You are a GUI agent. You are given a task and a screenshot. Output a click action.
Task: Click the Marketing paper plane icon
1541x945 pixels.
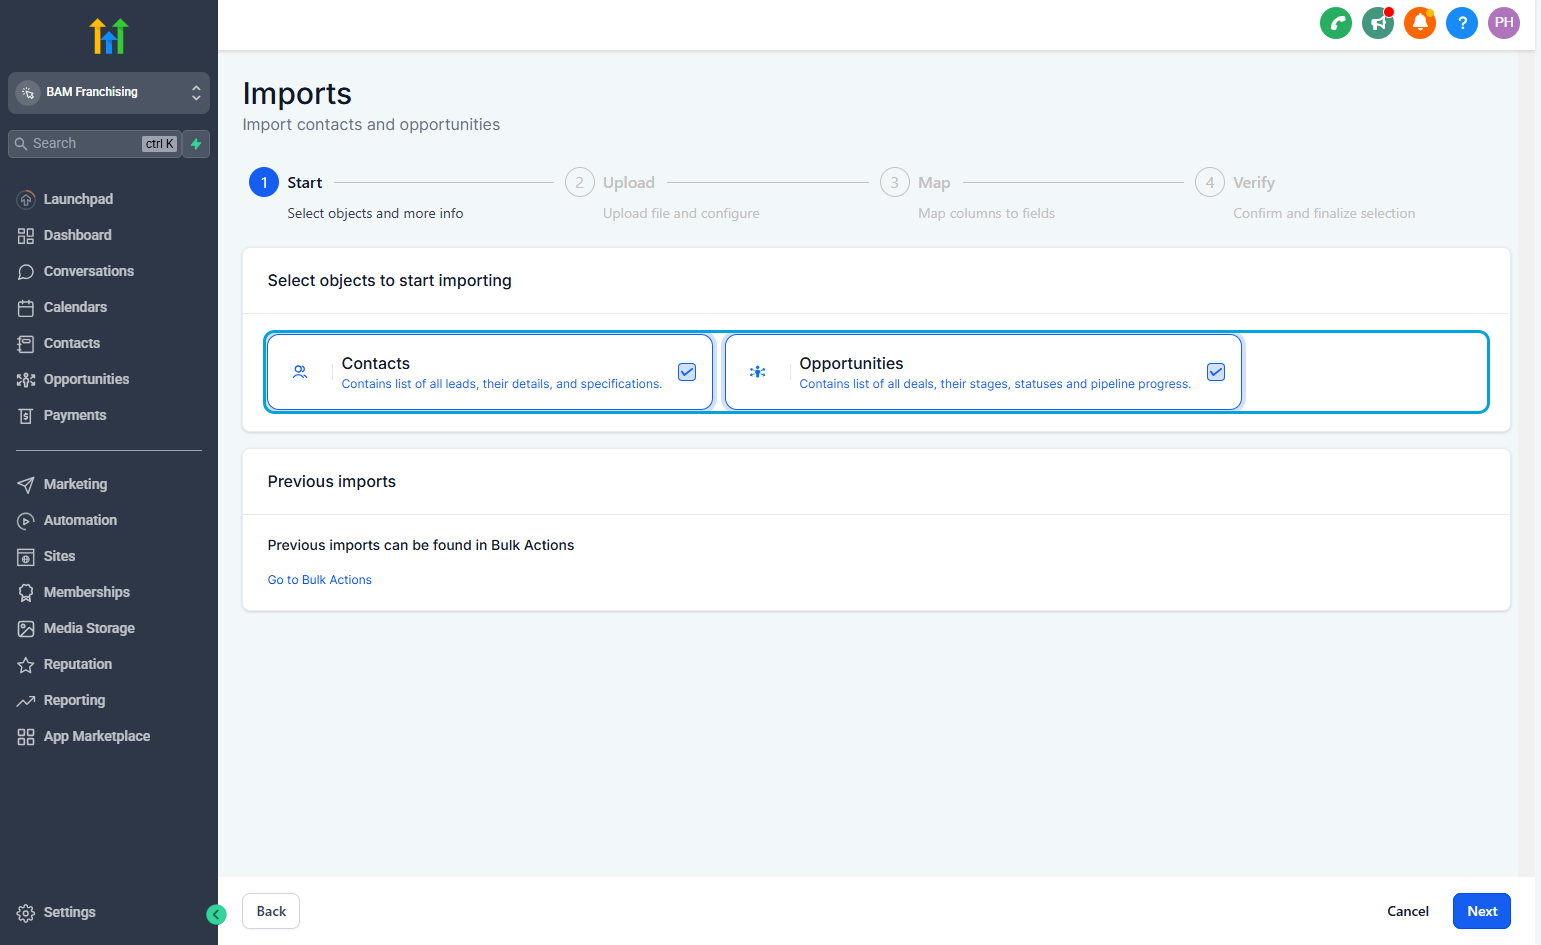pyautogui.click(x=26, y=484)
